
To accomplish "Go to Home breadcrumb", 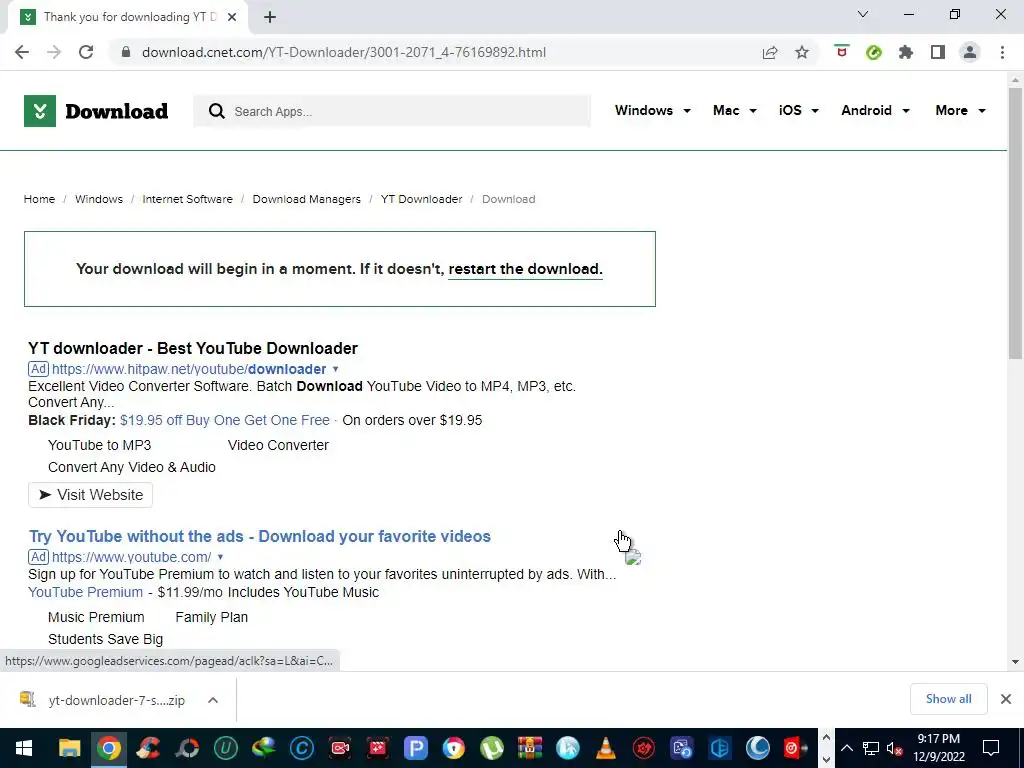I will click(x=39, y=199).
